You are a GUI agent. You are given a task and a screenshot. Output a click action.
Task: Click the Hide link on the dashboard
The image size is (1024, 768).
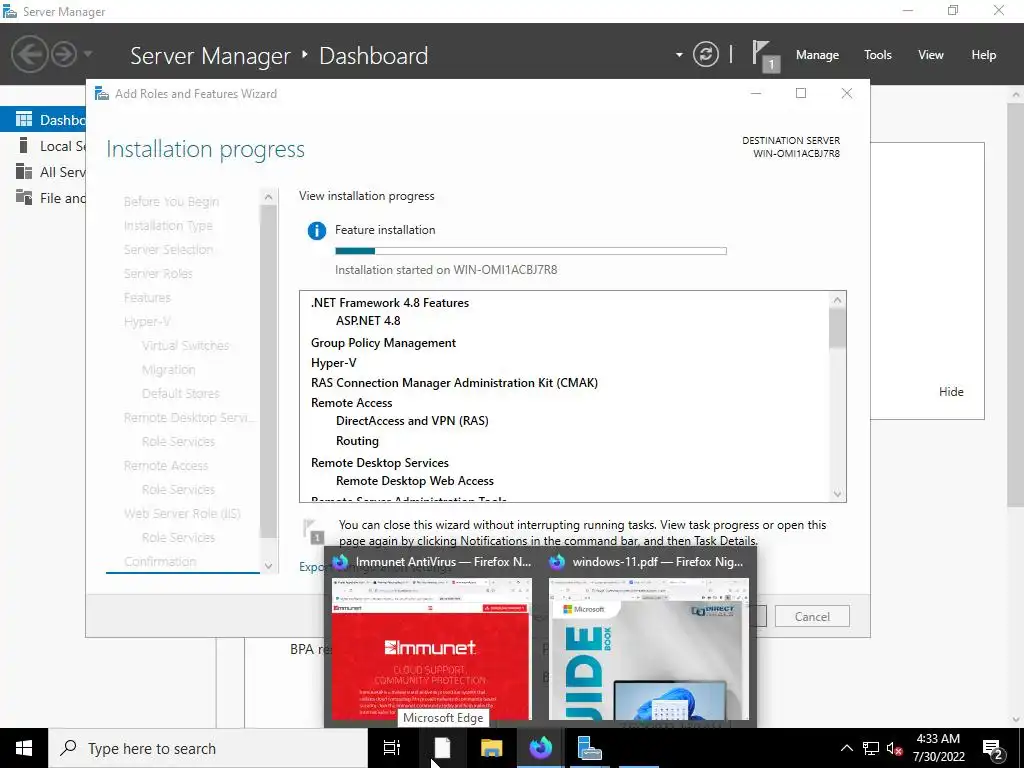(x=951, y=392)
